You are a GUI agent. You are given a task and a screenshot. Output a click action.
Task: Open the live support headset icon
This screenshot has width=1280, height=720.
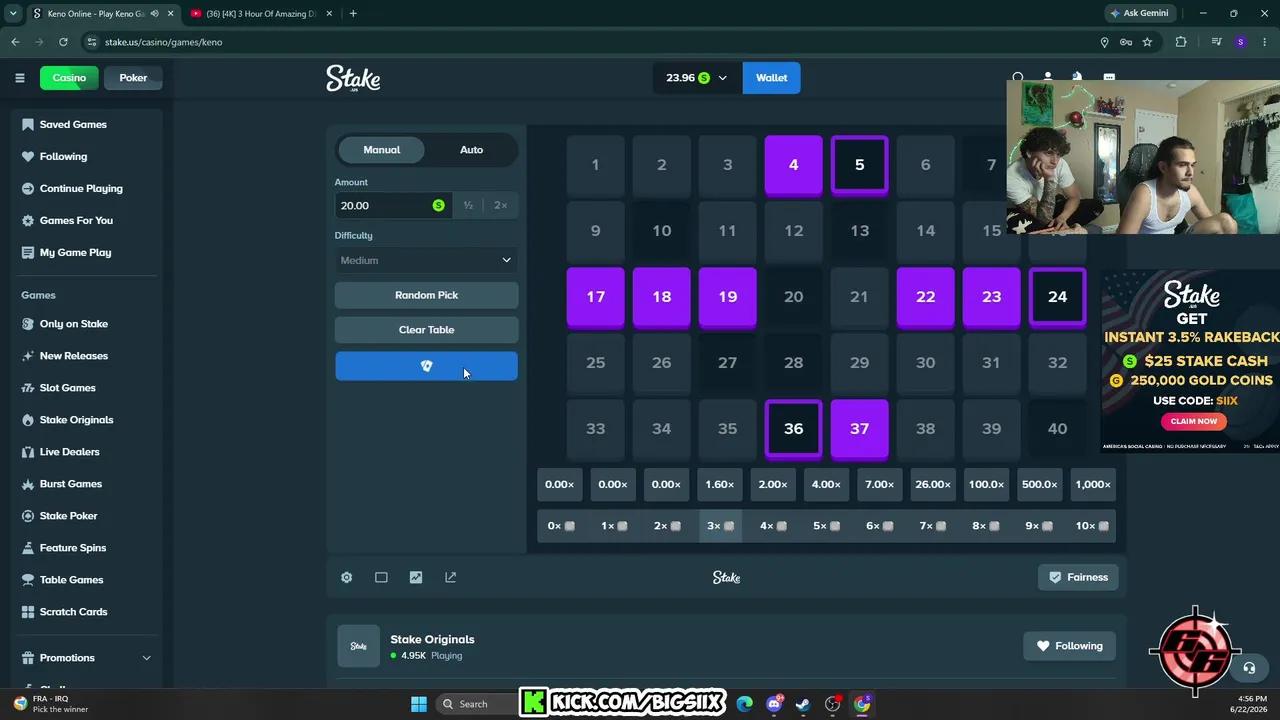(x=1249, y=668)
